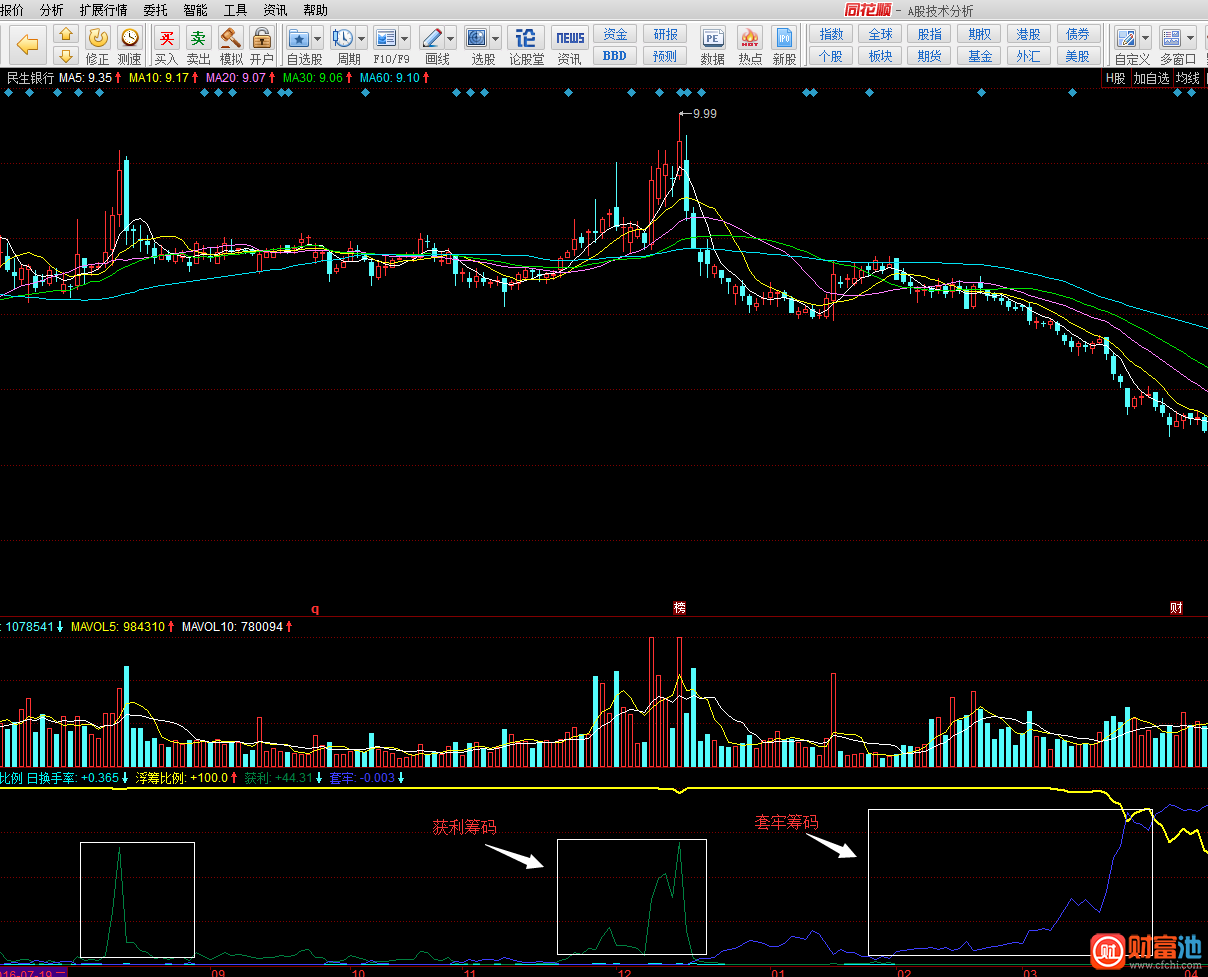This screenshot has height=977, width=1208.
Task: Click the 指数 index button
Action: pos(831,34)
